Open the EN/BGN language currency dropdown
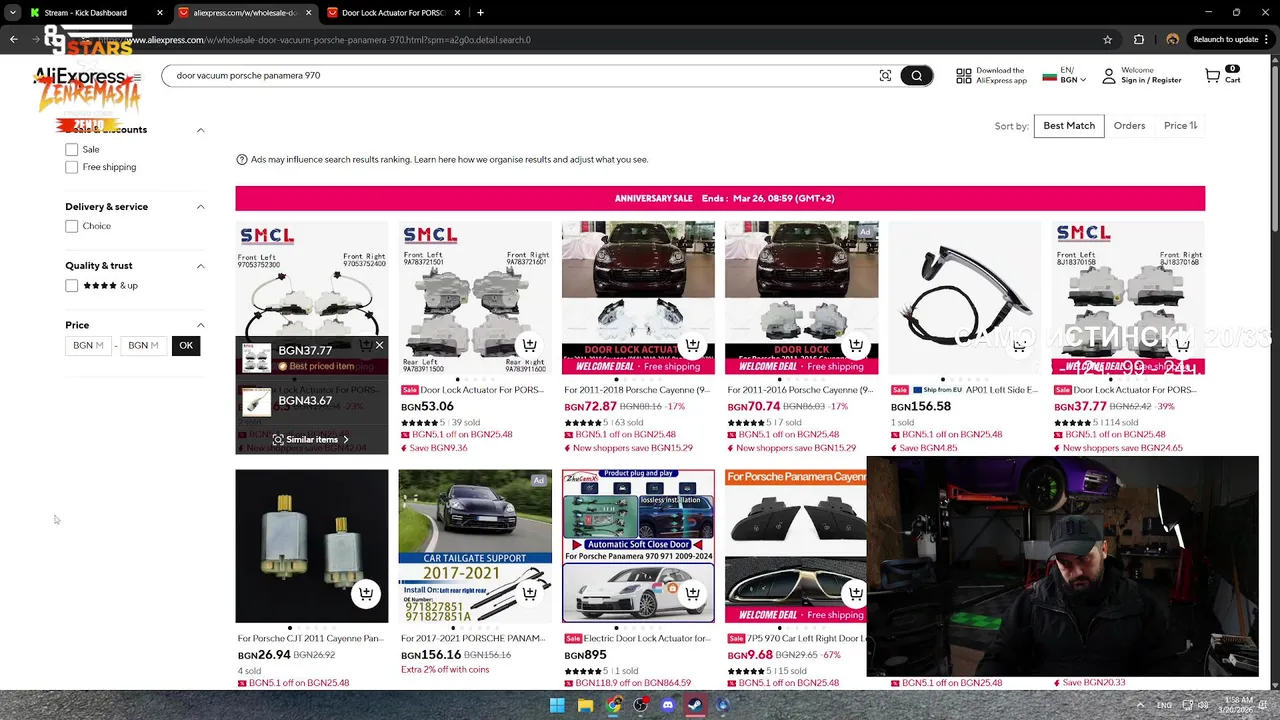This screenshot has height=720, width=1280. coord(1064,76)
